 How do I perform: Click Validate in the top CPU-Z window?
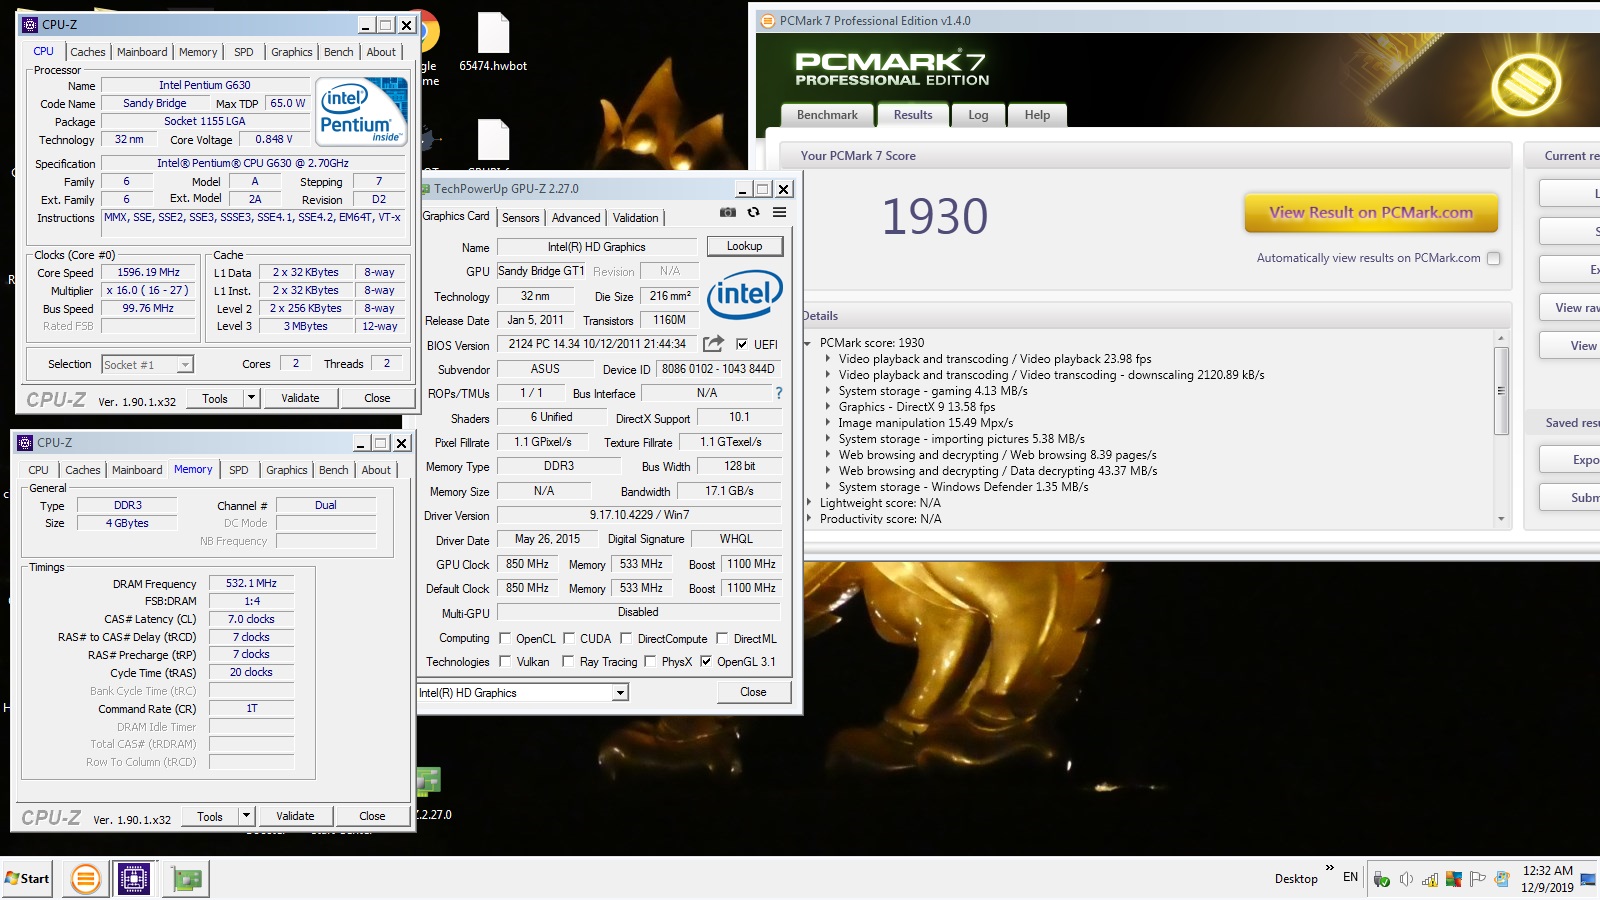300,398
